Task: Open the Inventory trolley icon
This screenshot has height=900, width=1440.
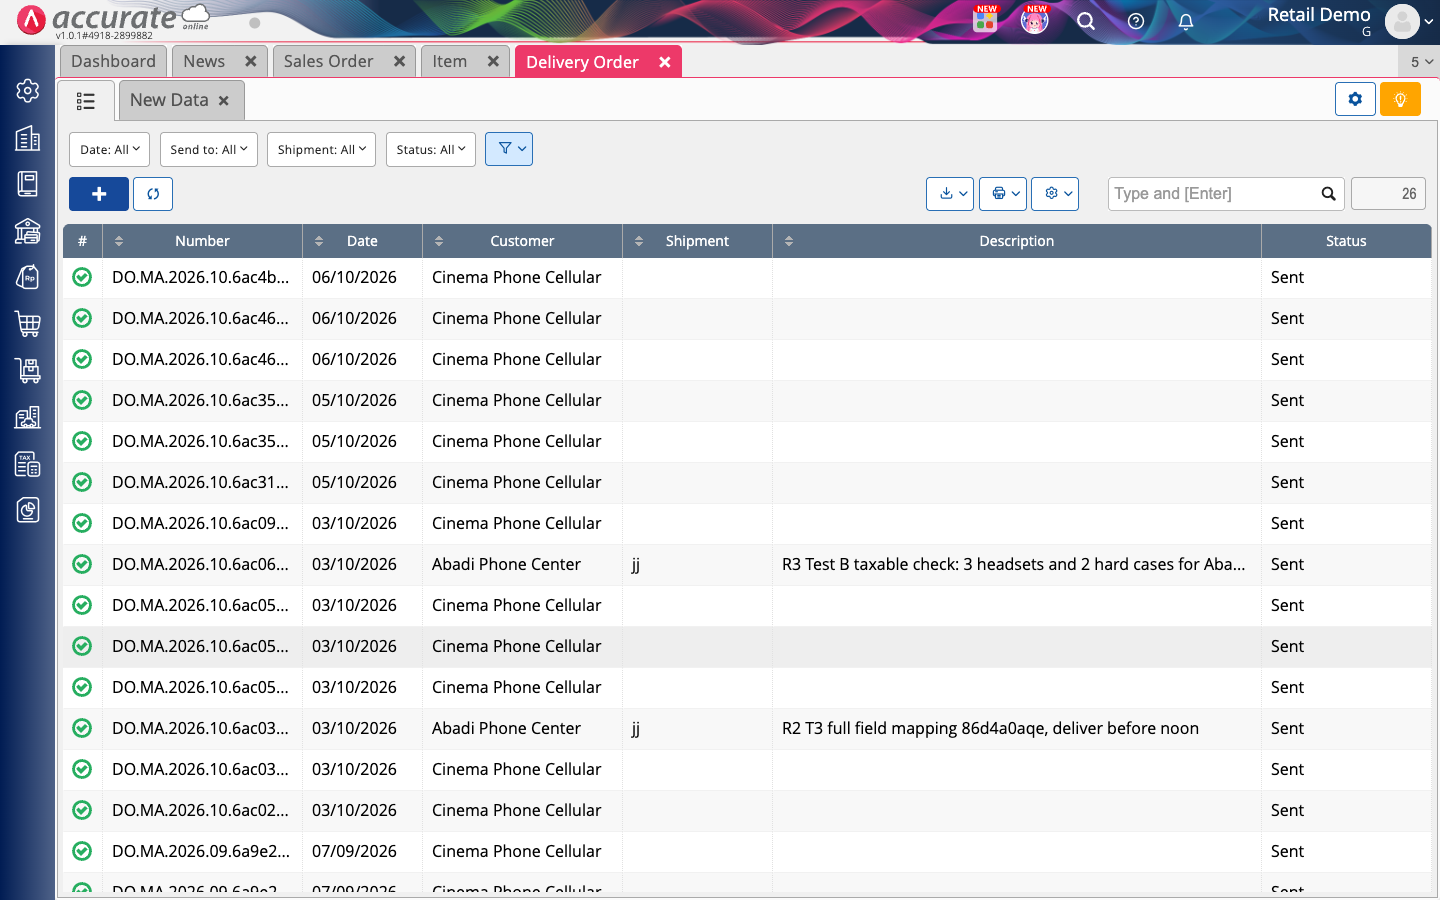Action: pos(28,370)
